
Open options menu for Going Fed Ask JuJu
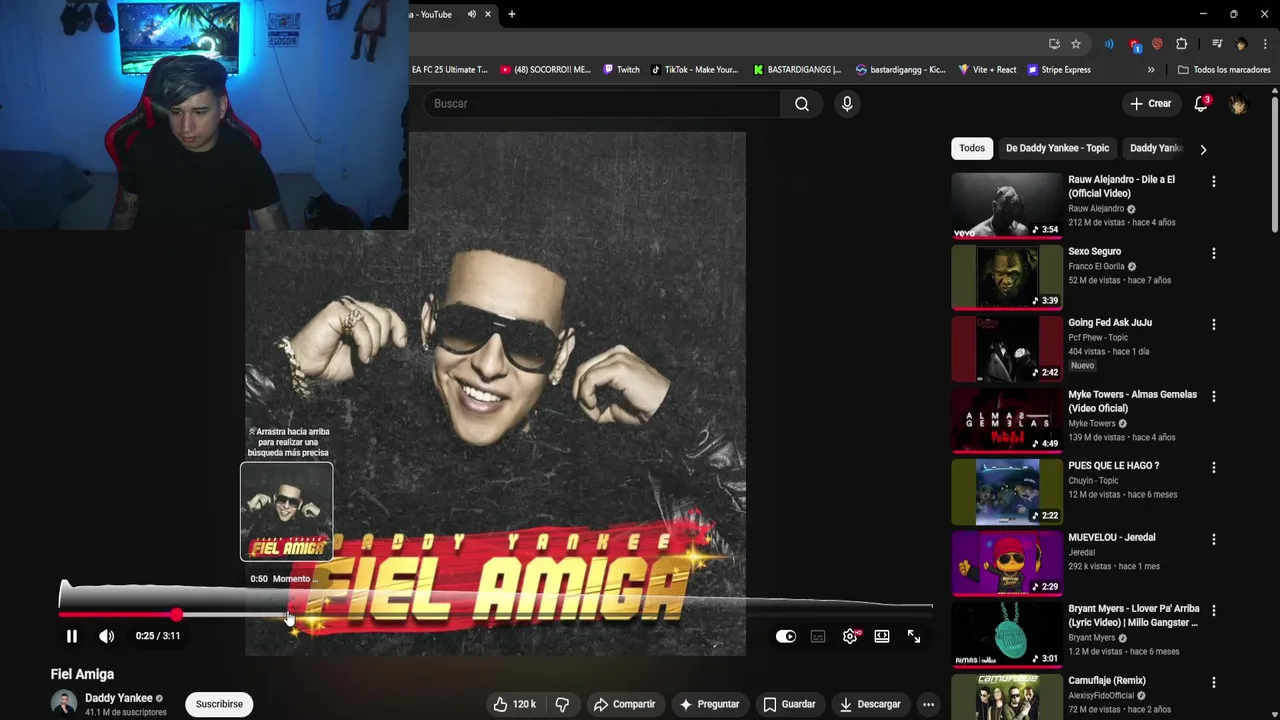pyautogui.click(x=1214, y=325)
